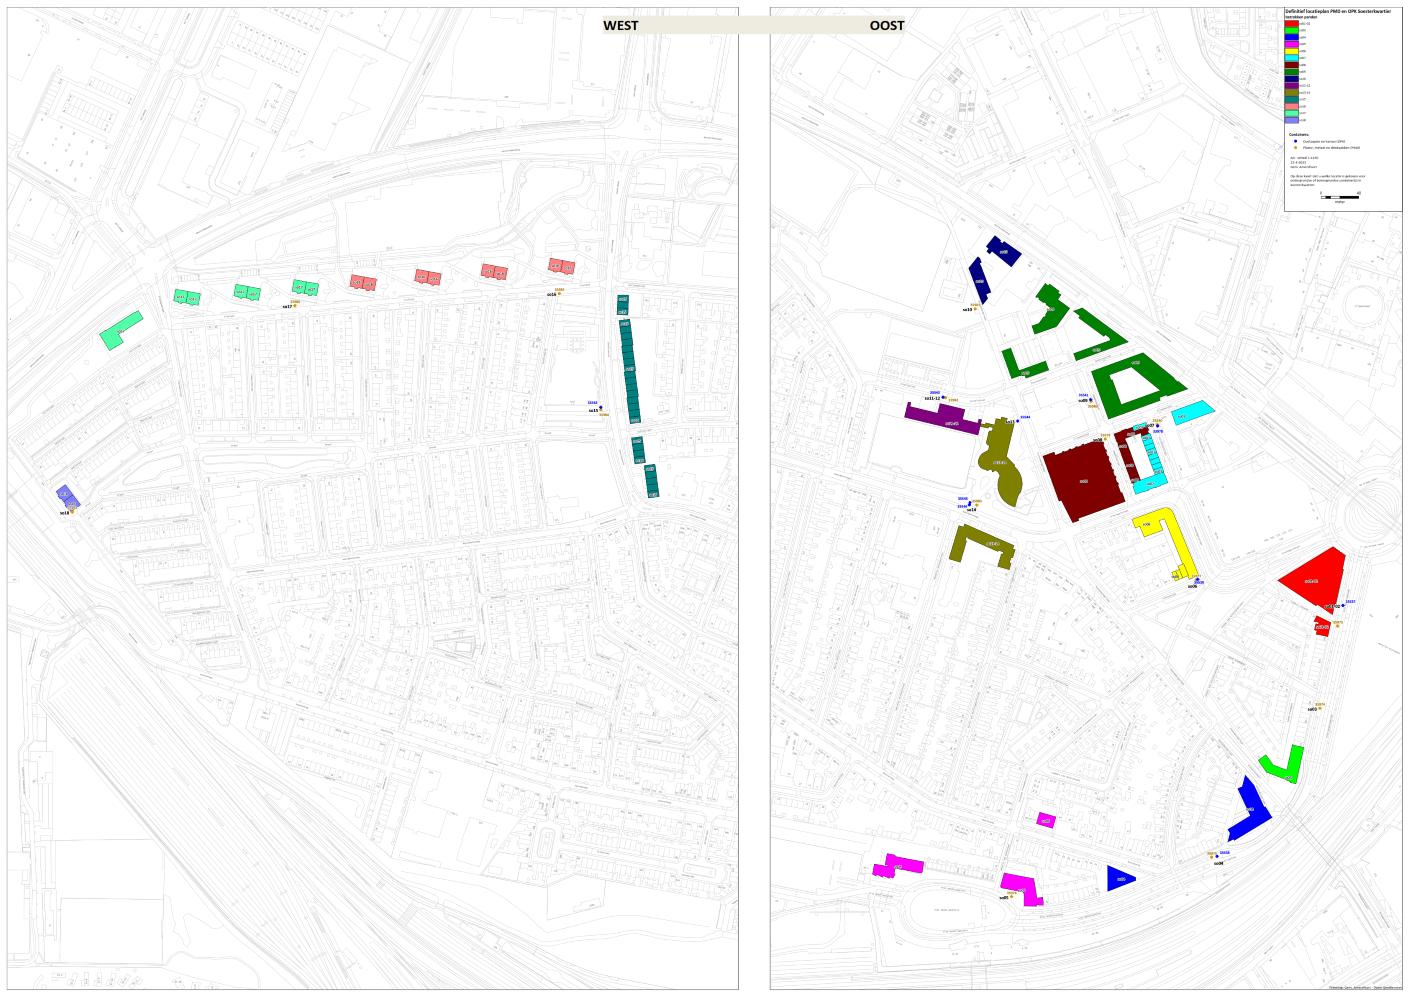Click the OOST map heading
This screenshot has height=997, width=1410.
tap(886, 26)
